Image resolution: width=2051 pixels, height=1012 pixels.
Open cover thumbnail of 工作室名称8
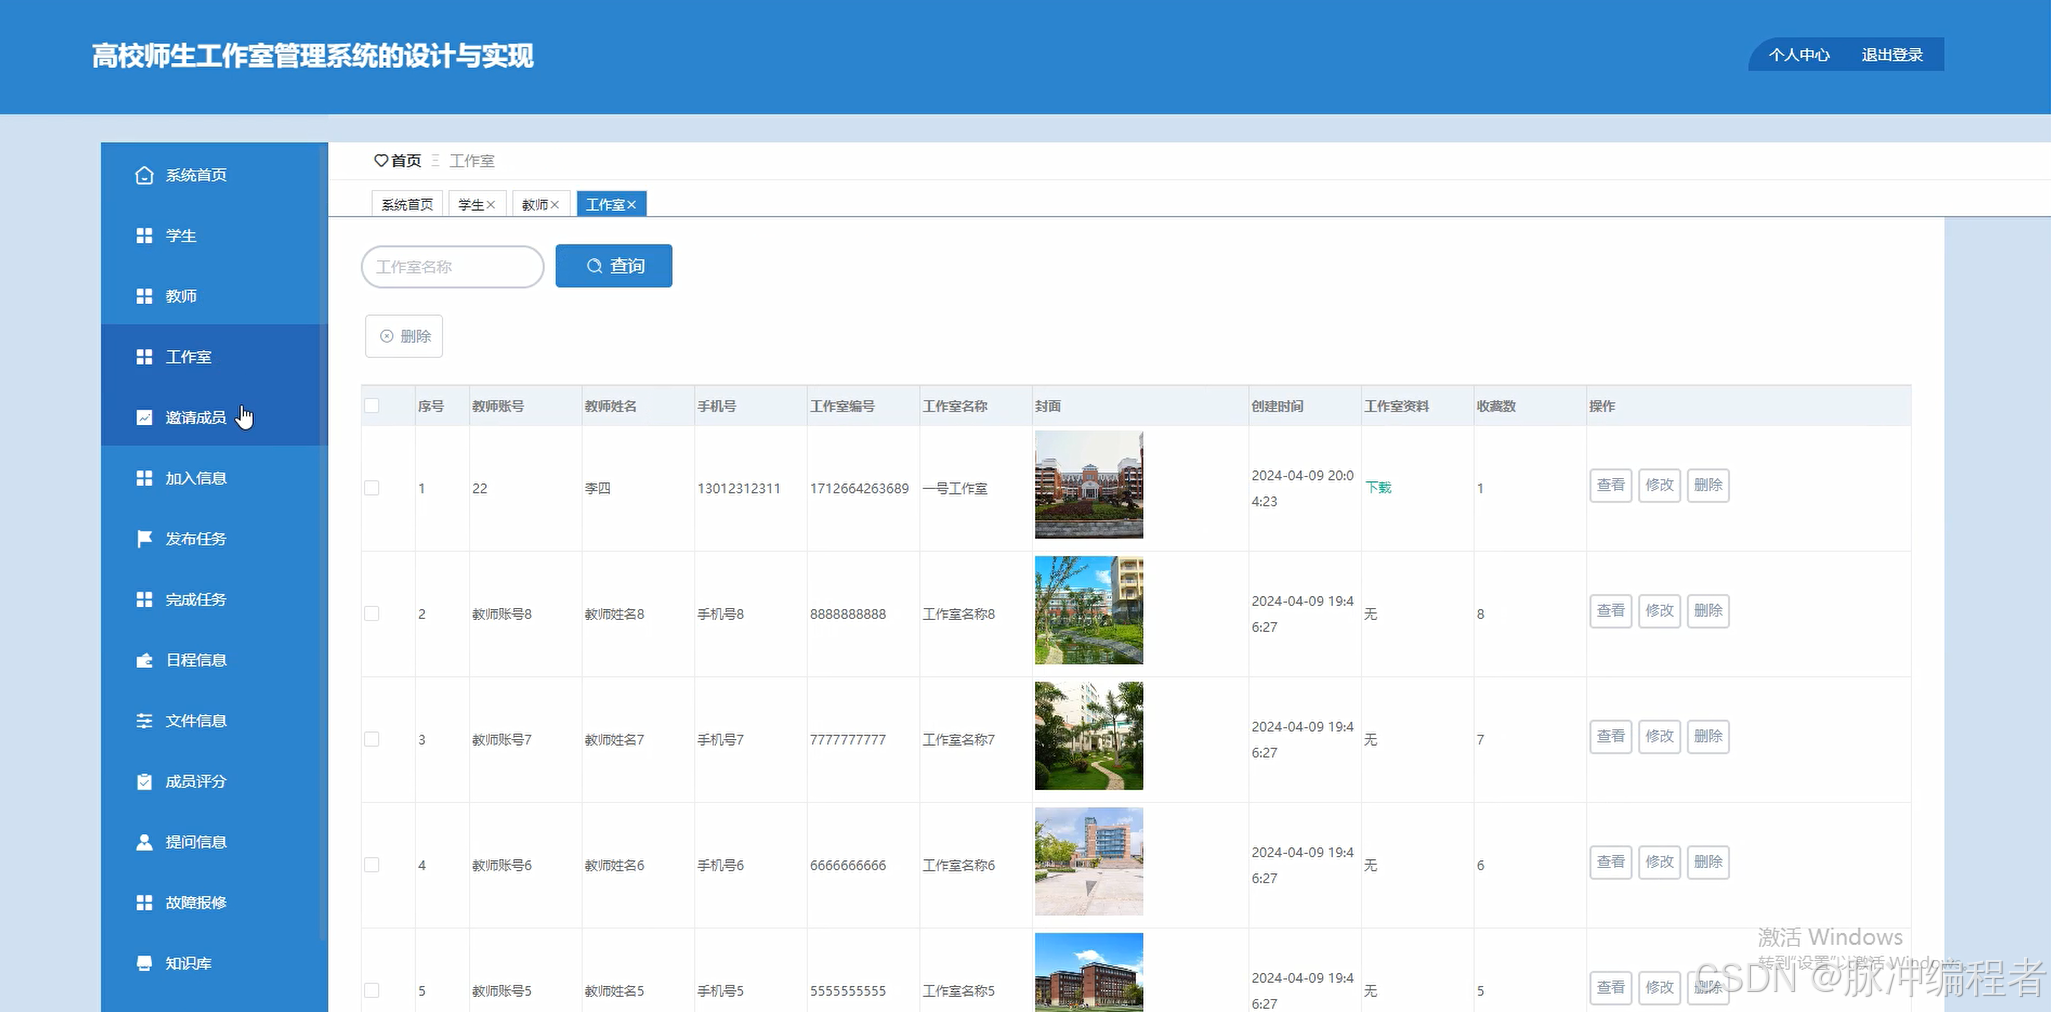pos(1089,610)
